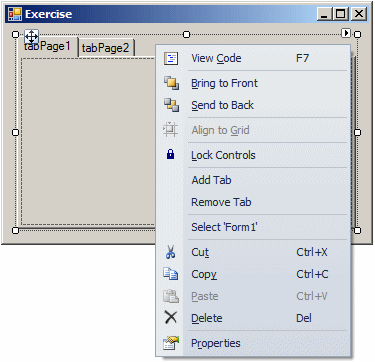Click the Bring to Front icon
This screenshot has width=375, height=362.
171,83
